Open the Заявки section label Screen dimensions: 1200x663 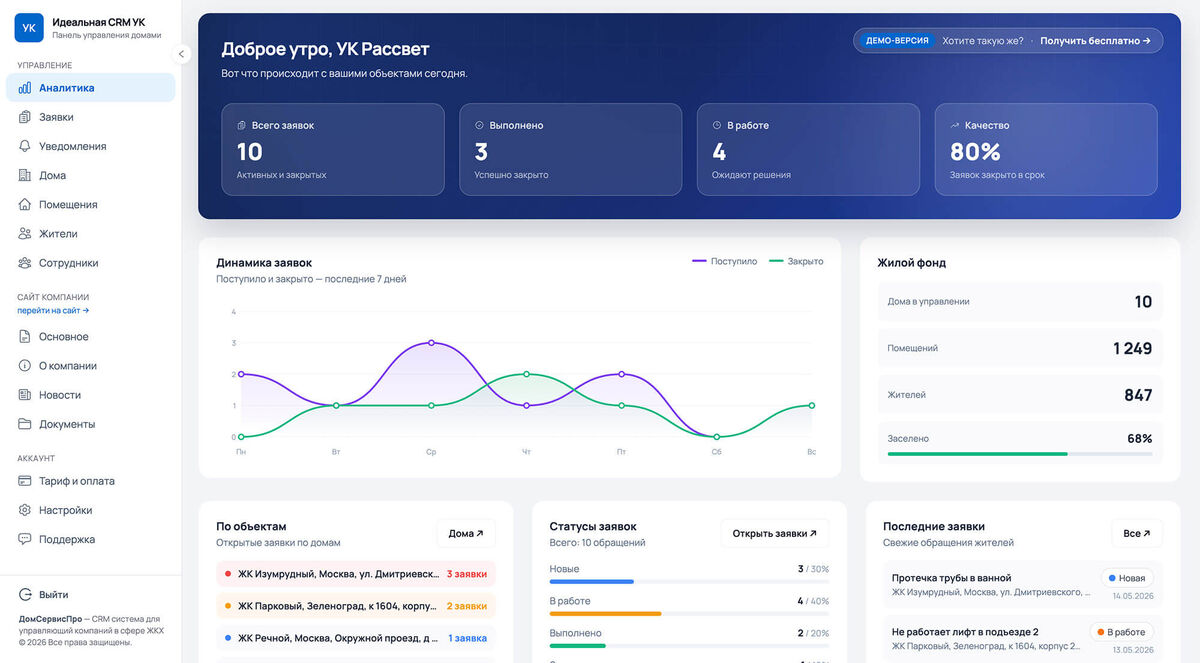(x=56, y=117)
